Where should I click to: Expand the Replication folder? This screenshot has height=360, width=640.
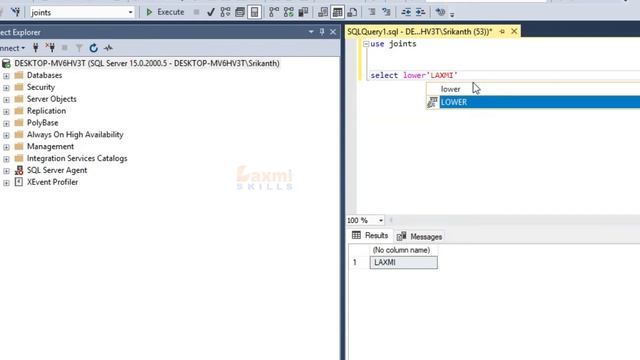pyautogui.click(x=6, y=111)
